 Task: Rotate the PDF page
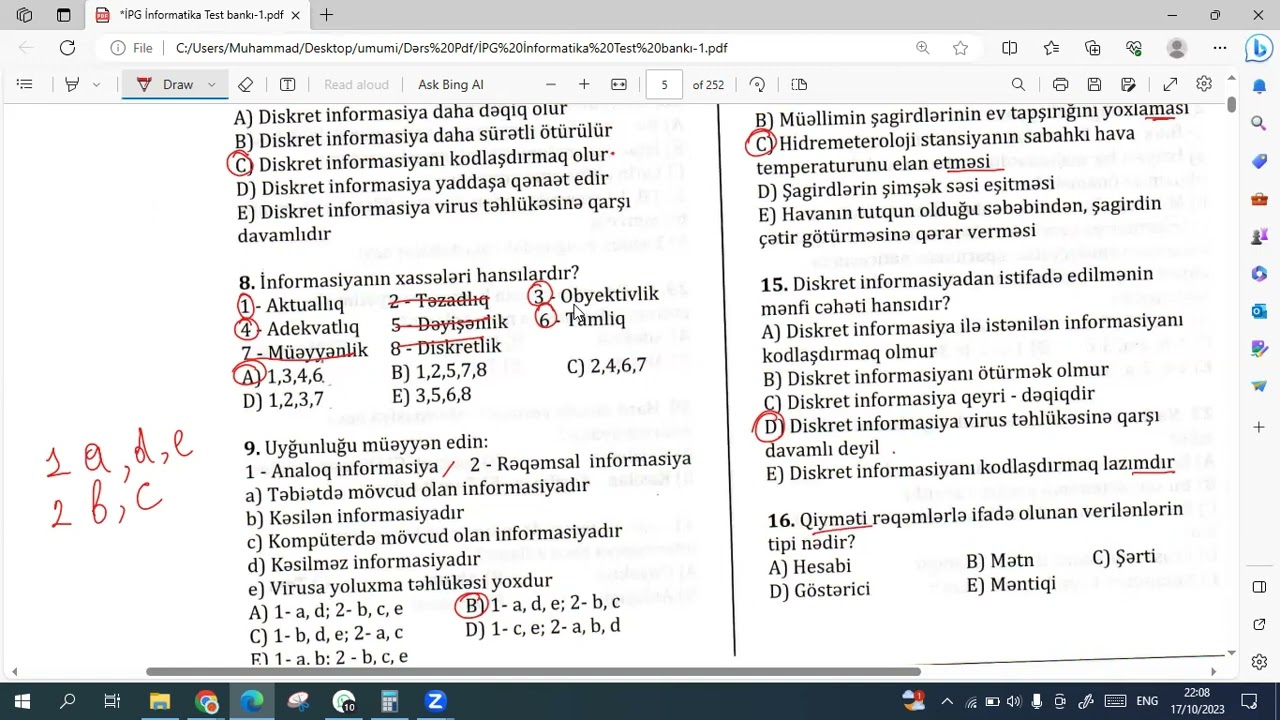[x=757, y=85]
